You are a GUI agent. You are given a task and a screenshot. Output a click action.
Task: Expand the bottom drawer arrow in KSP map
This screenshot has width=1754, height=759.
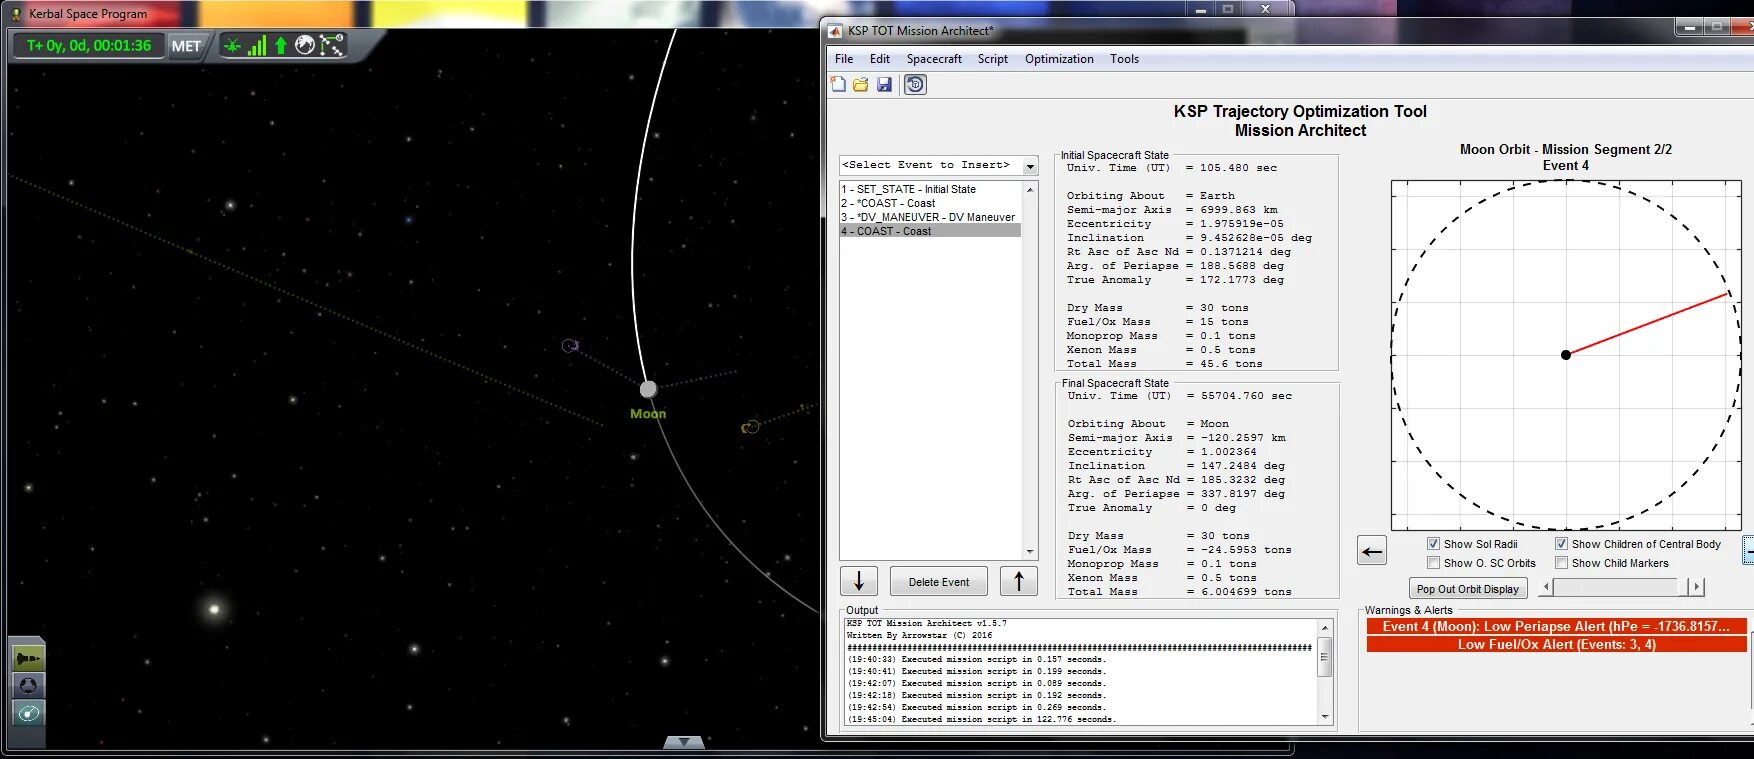[684, 742]
